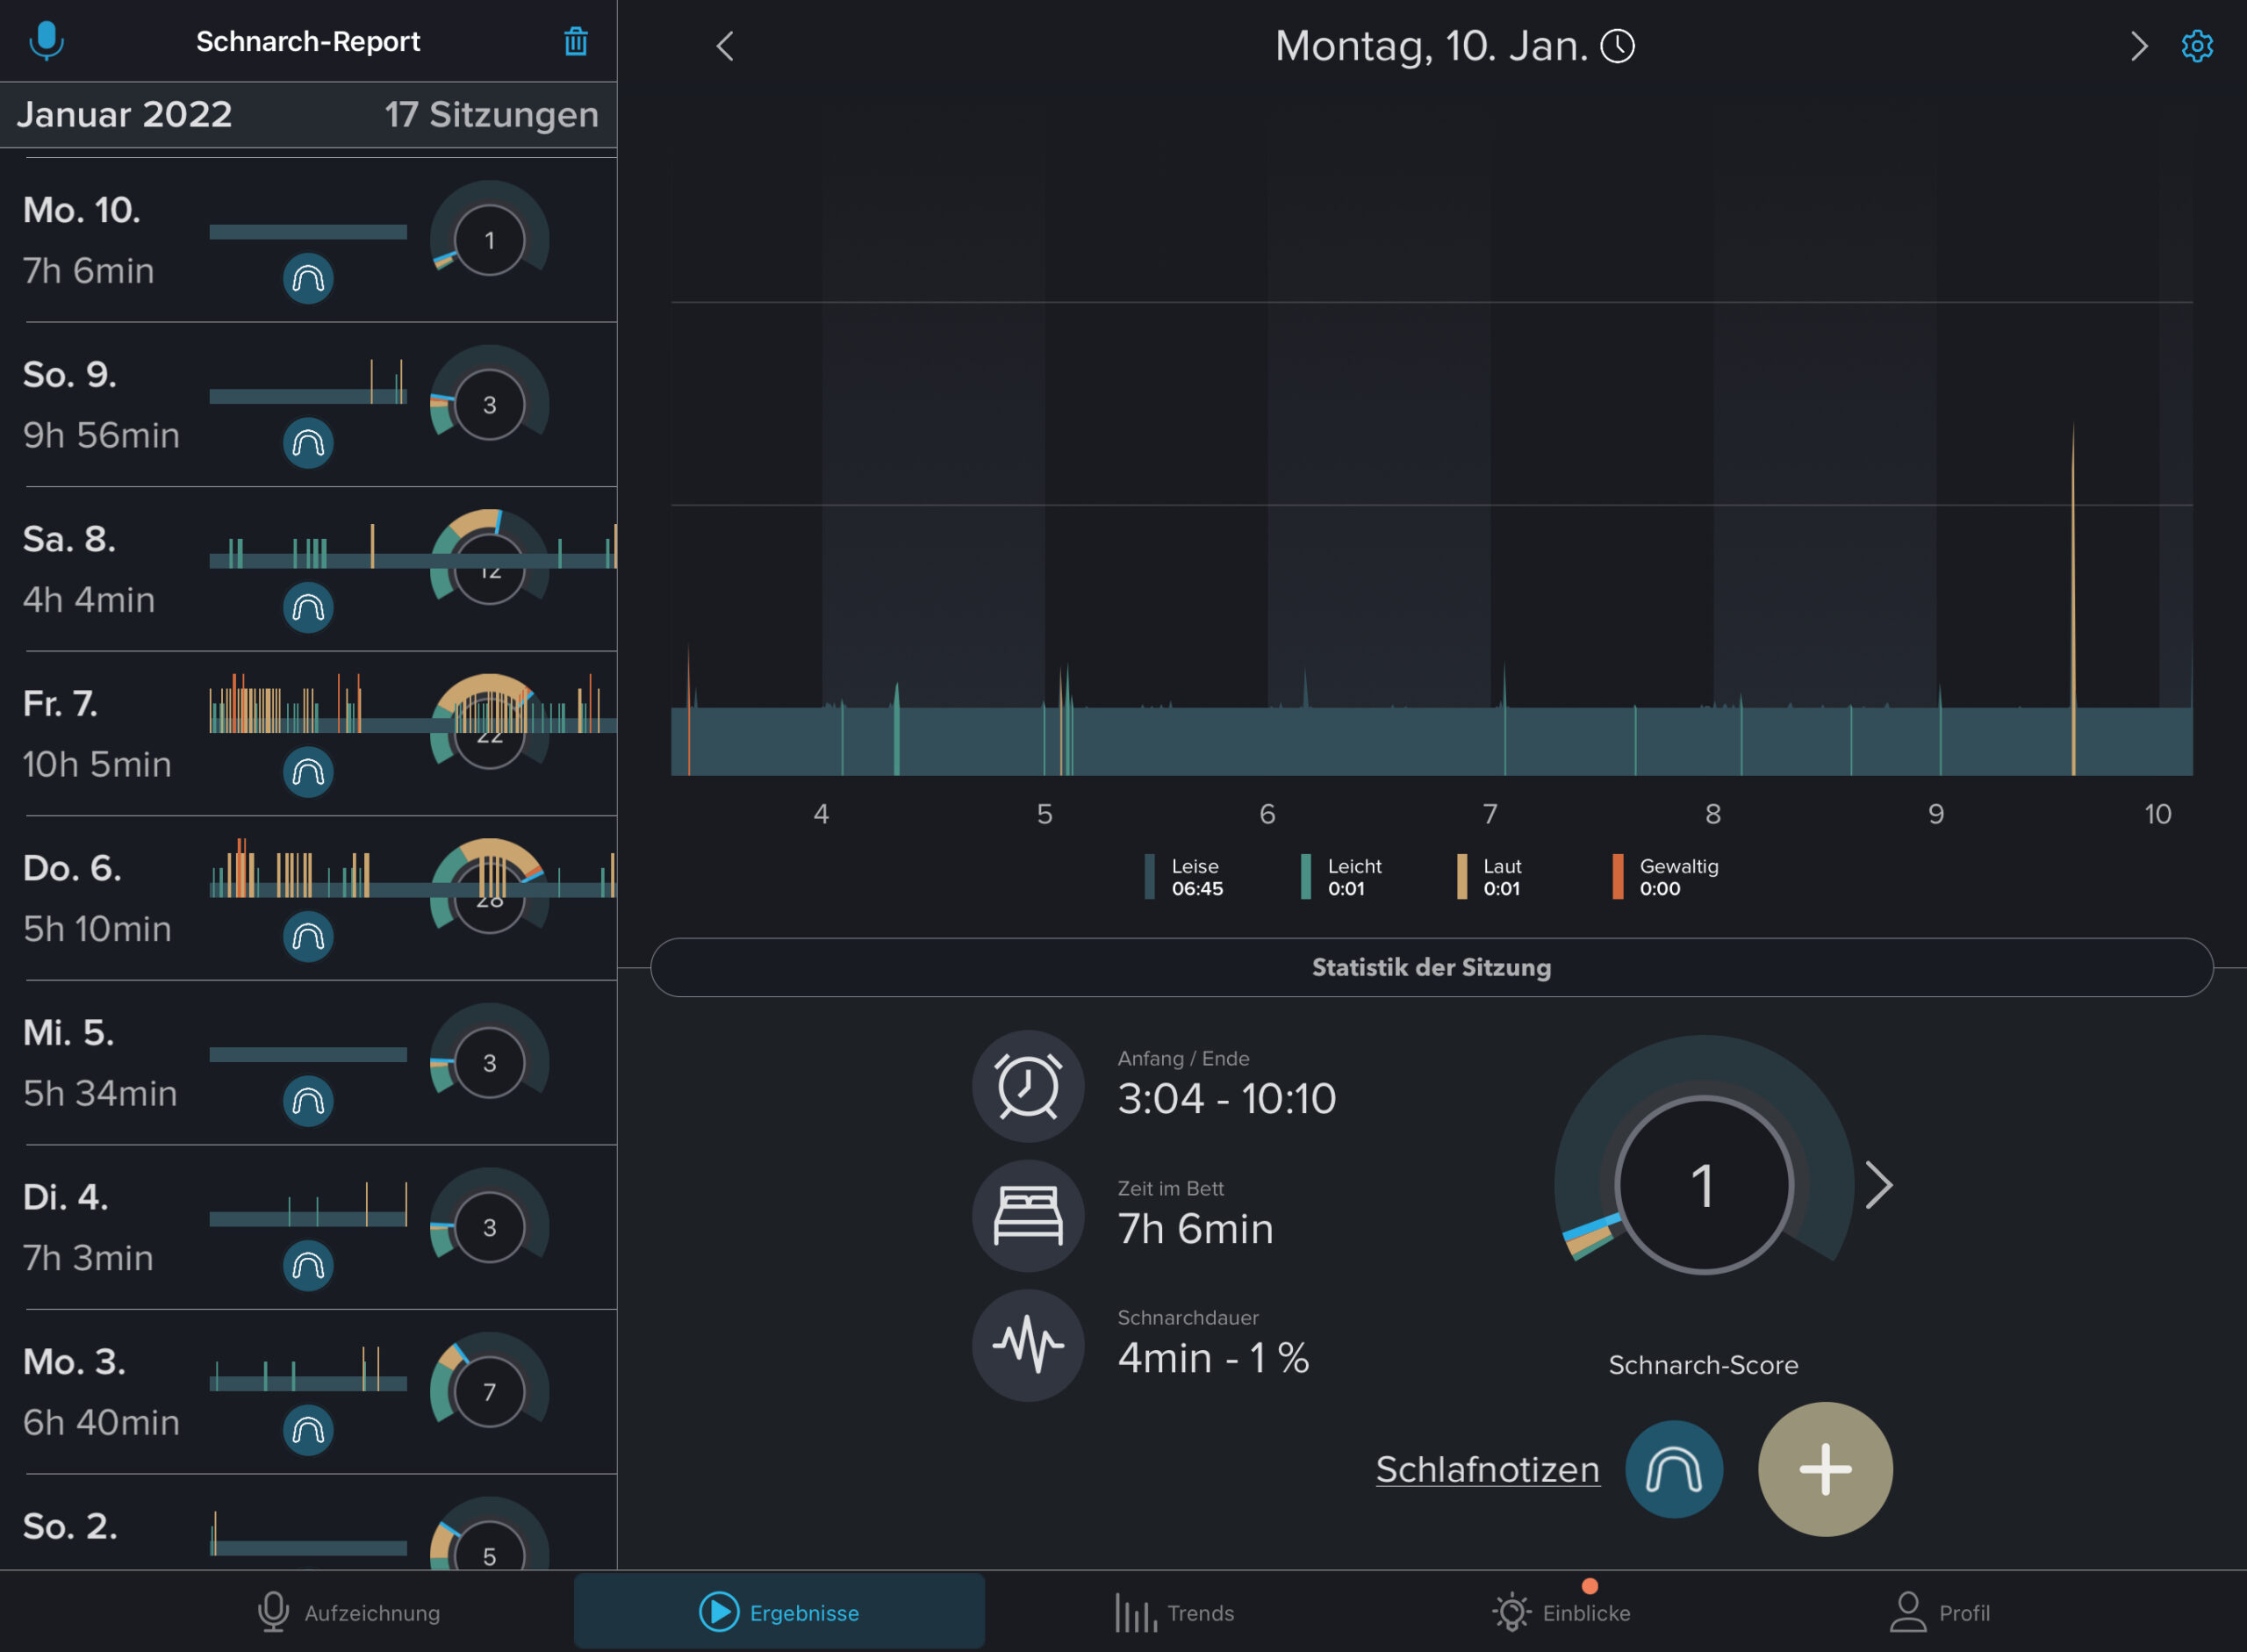Select the Fr. 7. session entry

pyautogui.click(x=100, y=733)
